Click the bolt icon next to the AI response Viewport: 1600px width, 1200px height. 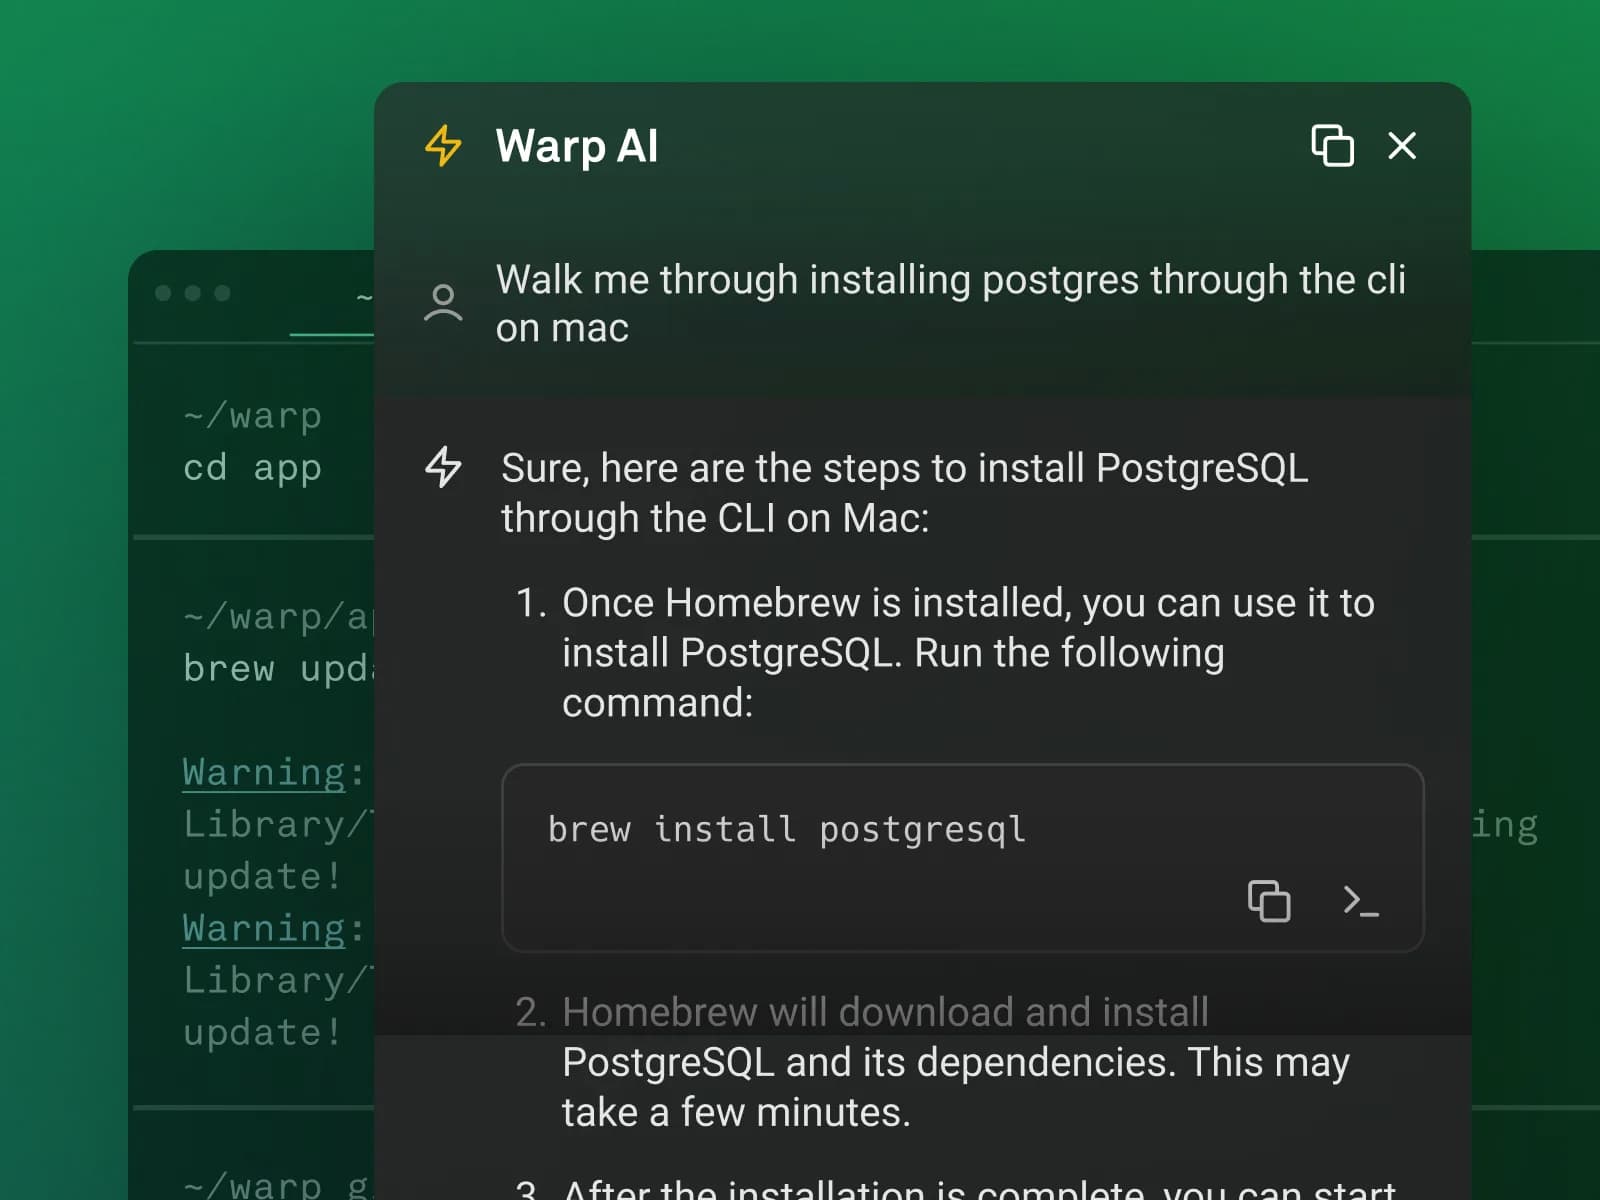click(x=443, y=469)
